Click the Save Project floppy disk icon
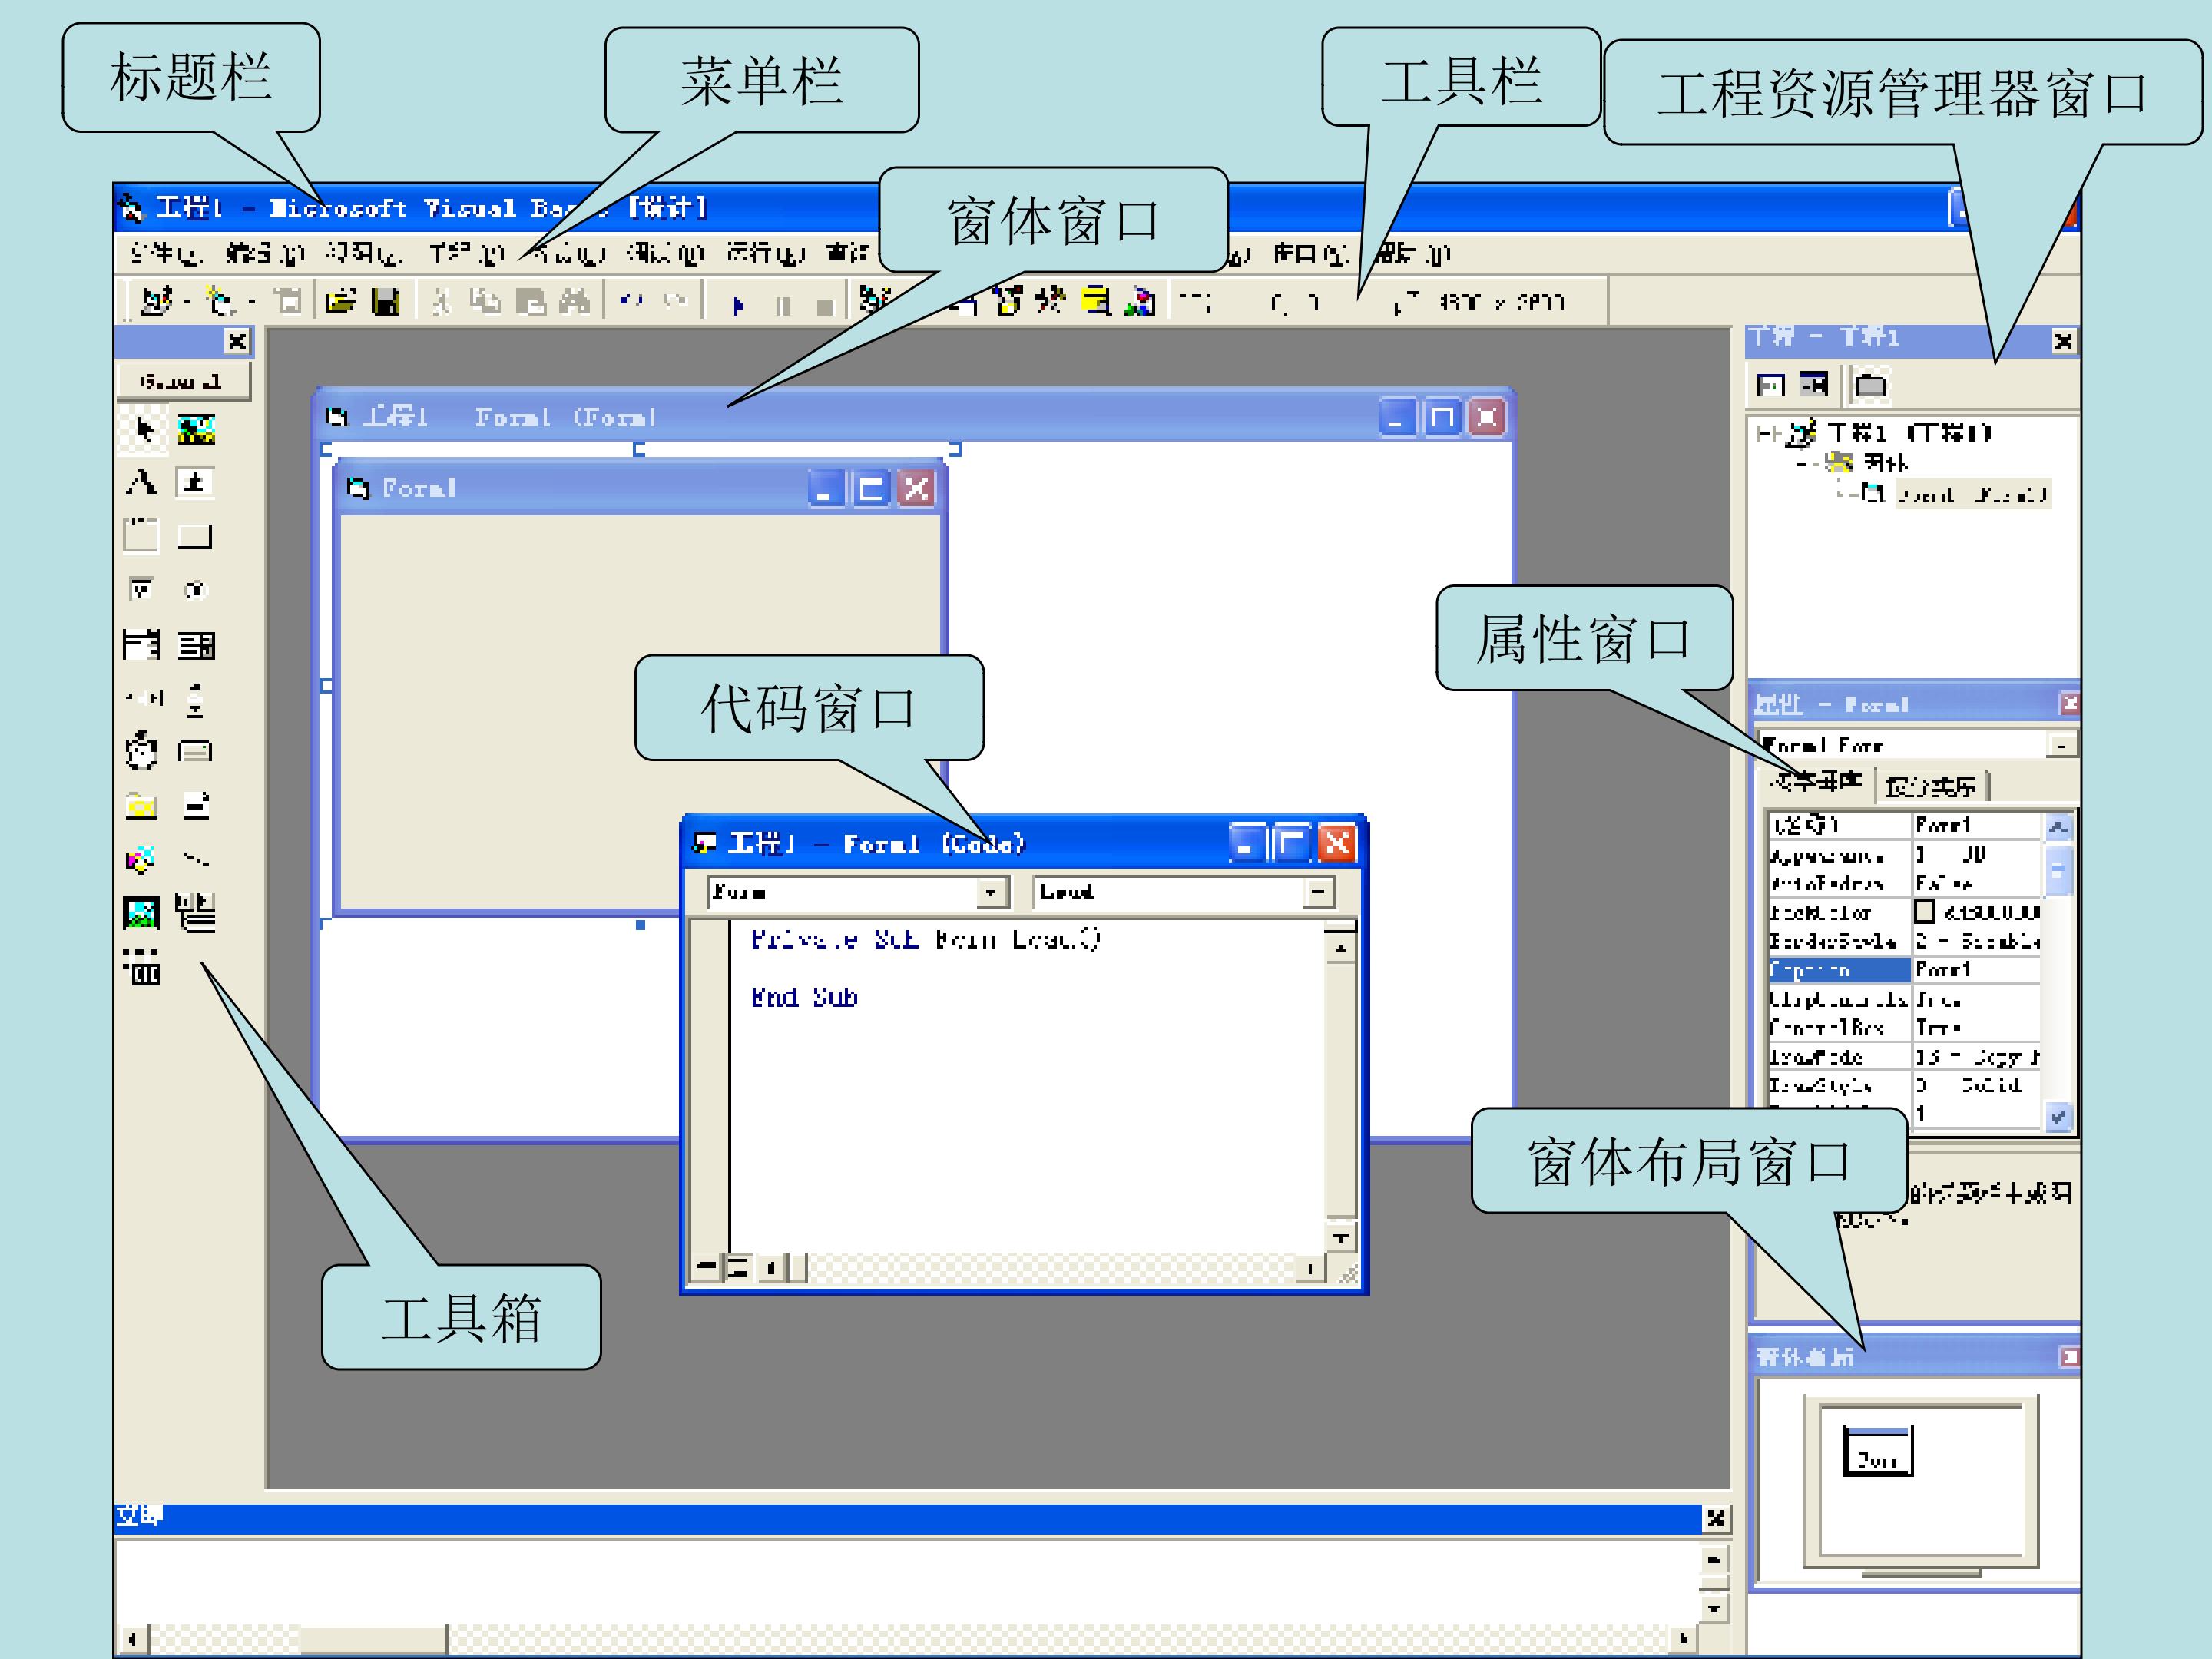Viewport: 2212px width, 1659px height. click(386, 301)
